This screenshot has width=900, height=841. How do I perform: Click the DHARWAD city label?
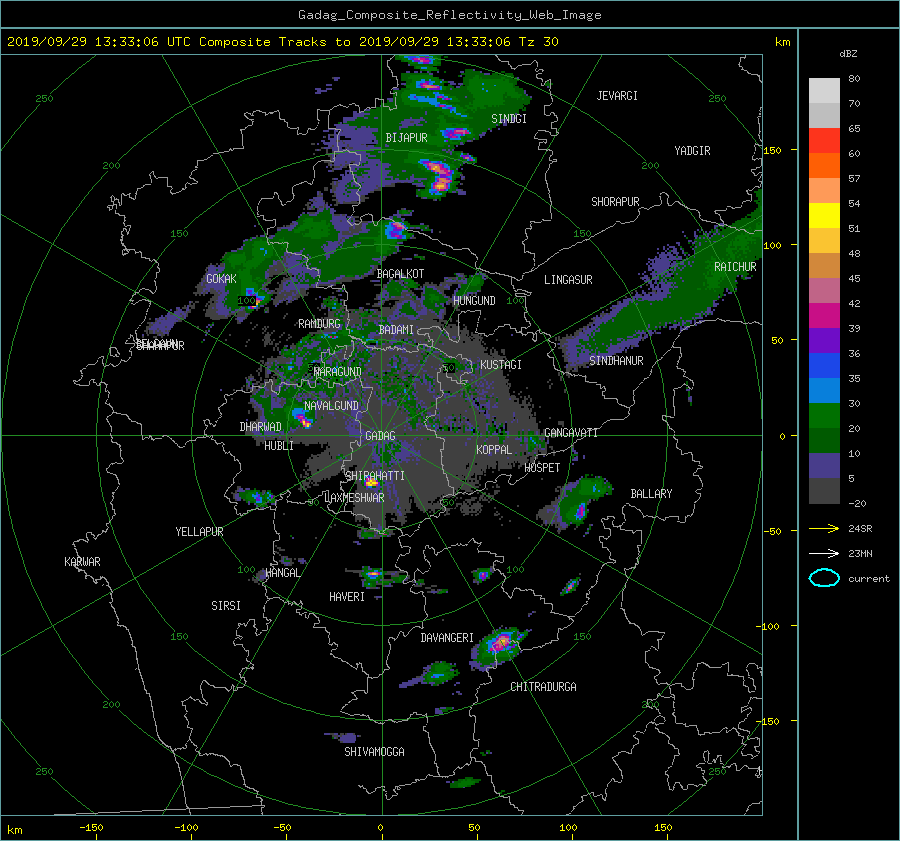[260, 427]
